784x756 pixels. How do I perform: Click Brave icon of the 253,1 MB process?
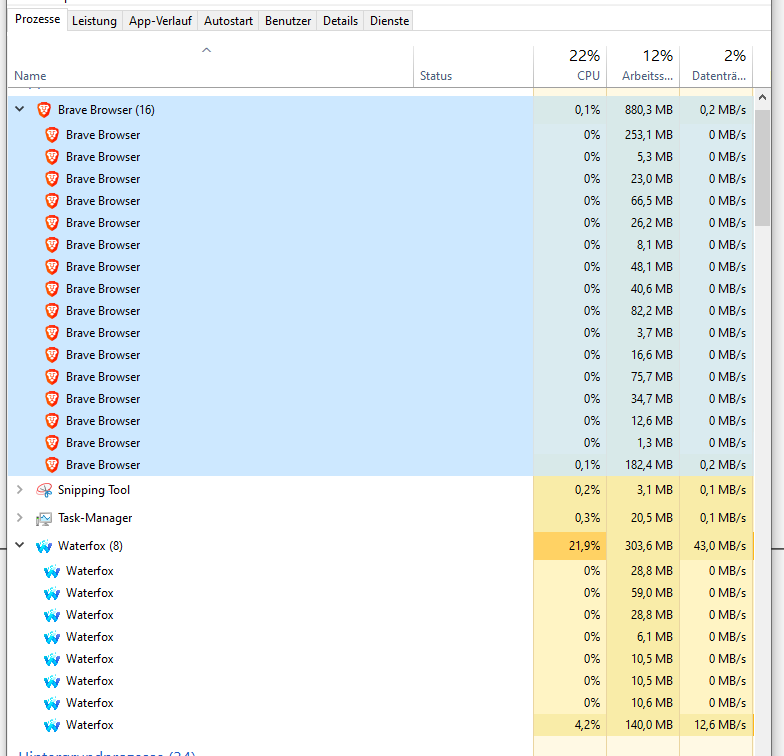tap(52, 135)
